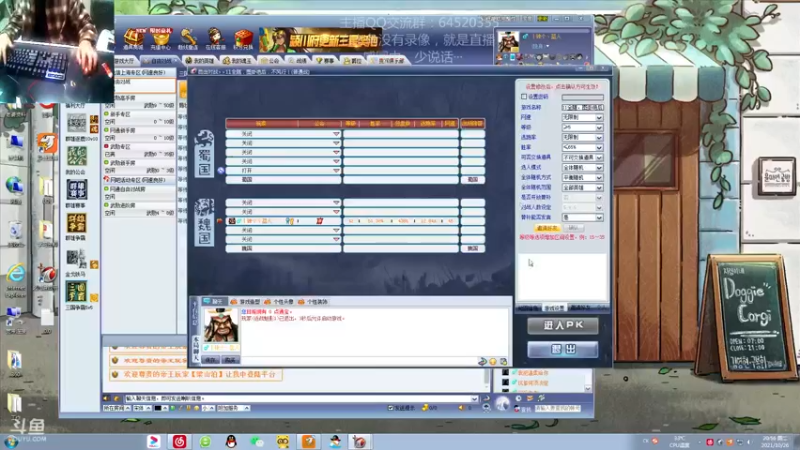
Task: Click the QQ penguin icon in taskbar
Action: click(231, 441)
